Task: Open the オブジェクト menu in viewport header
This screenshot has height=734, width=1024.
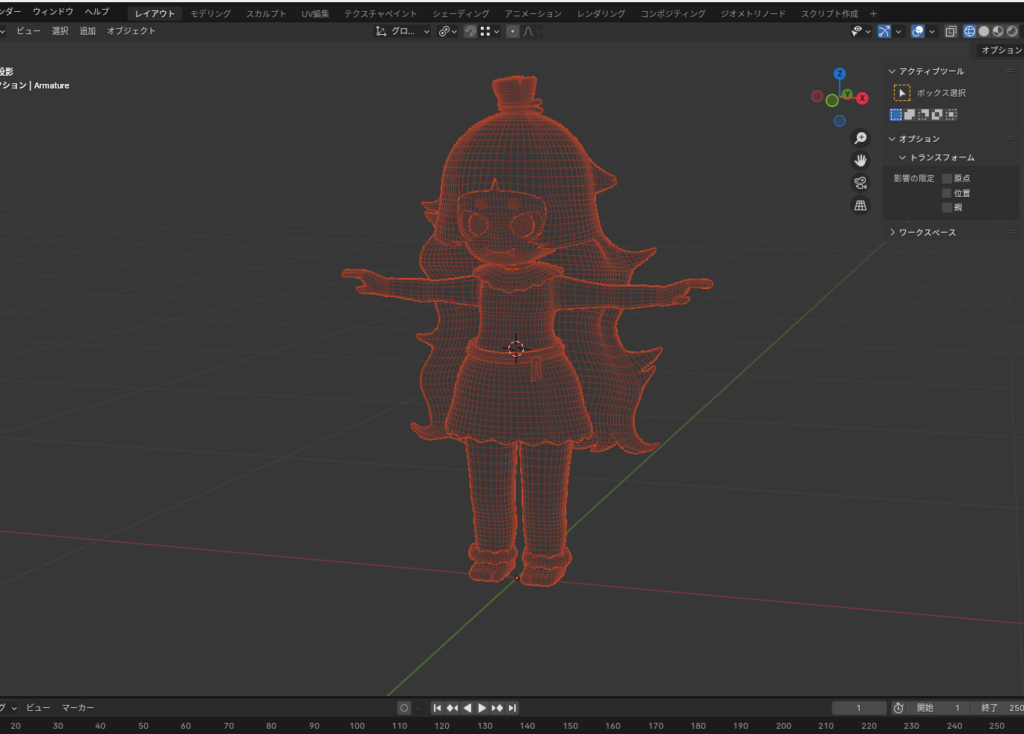Action: (131, 31)
